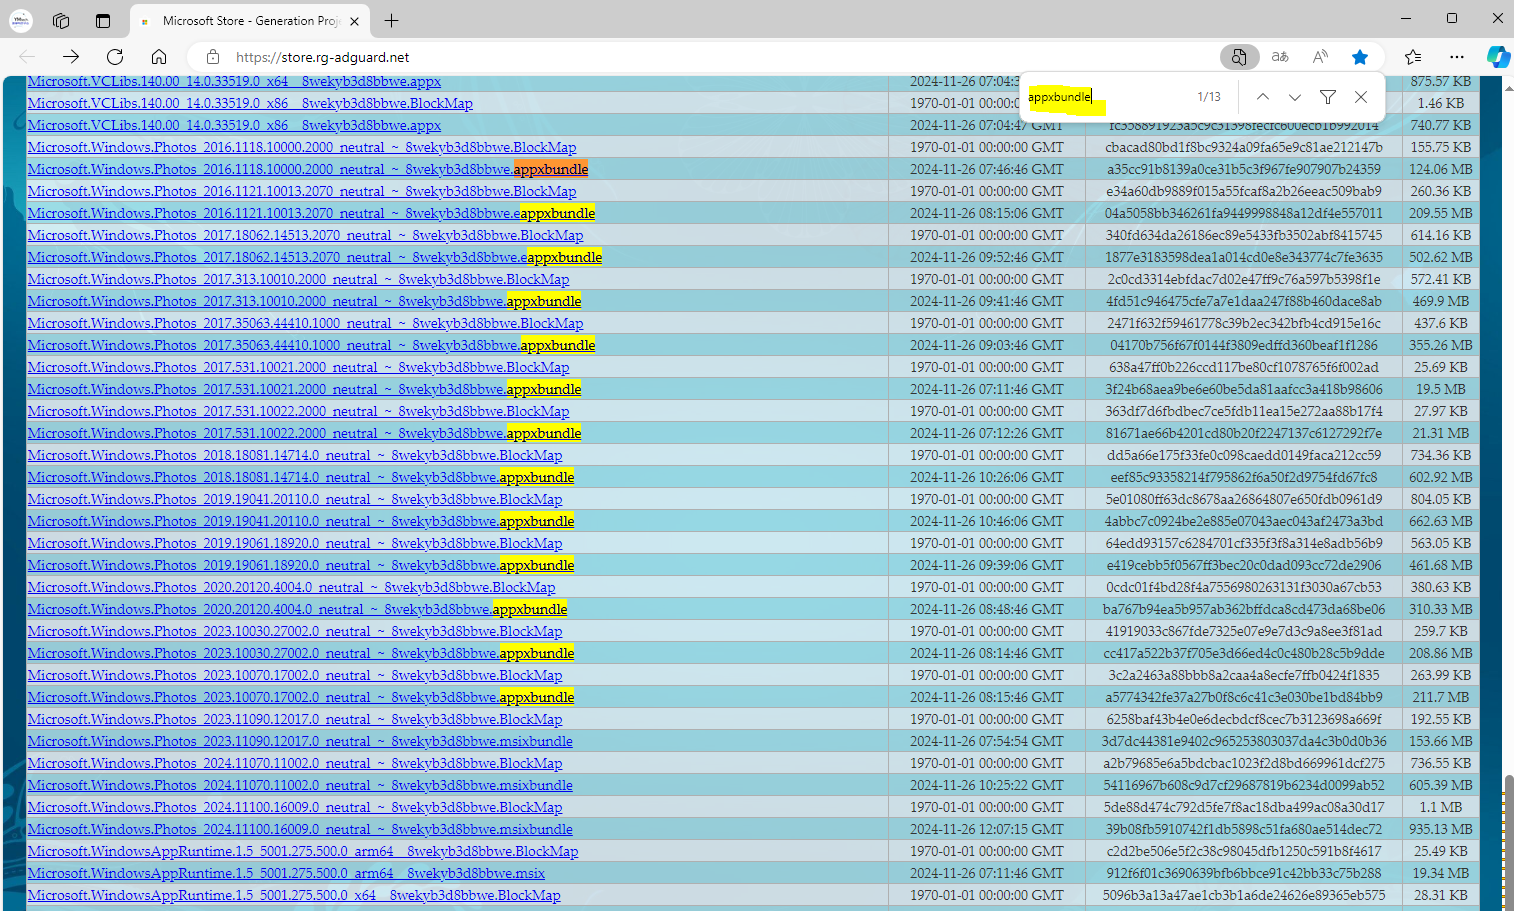This screenshot has width=1514, height=911.
Task: Open WindowsAppRuntime.1.5 arm64 BlockMap link
Action: point(303,851)
